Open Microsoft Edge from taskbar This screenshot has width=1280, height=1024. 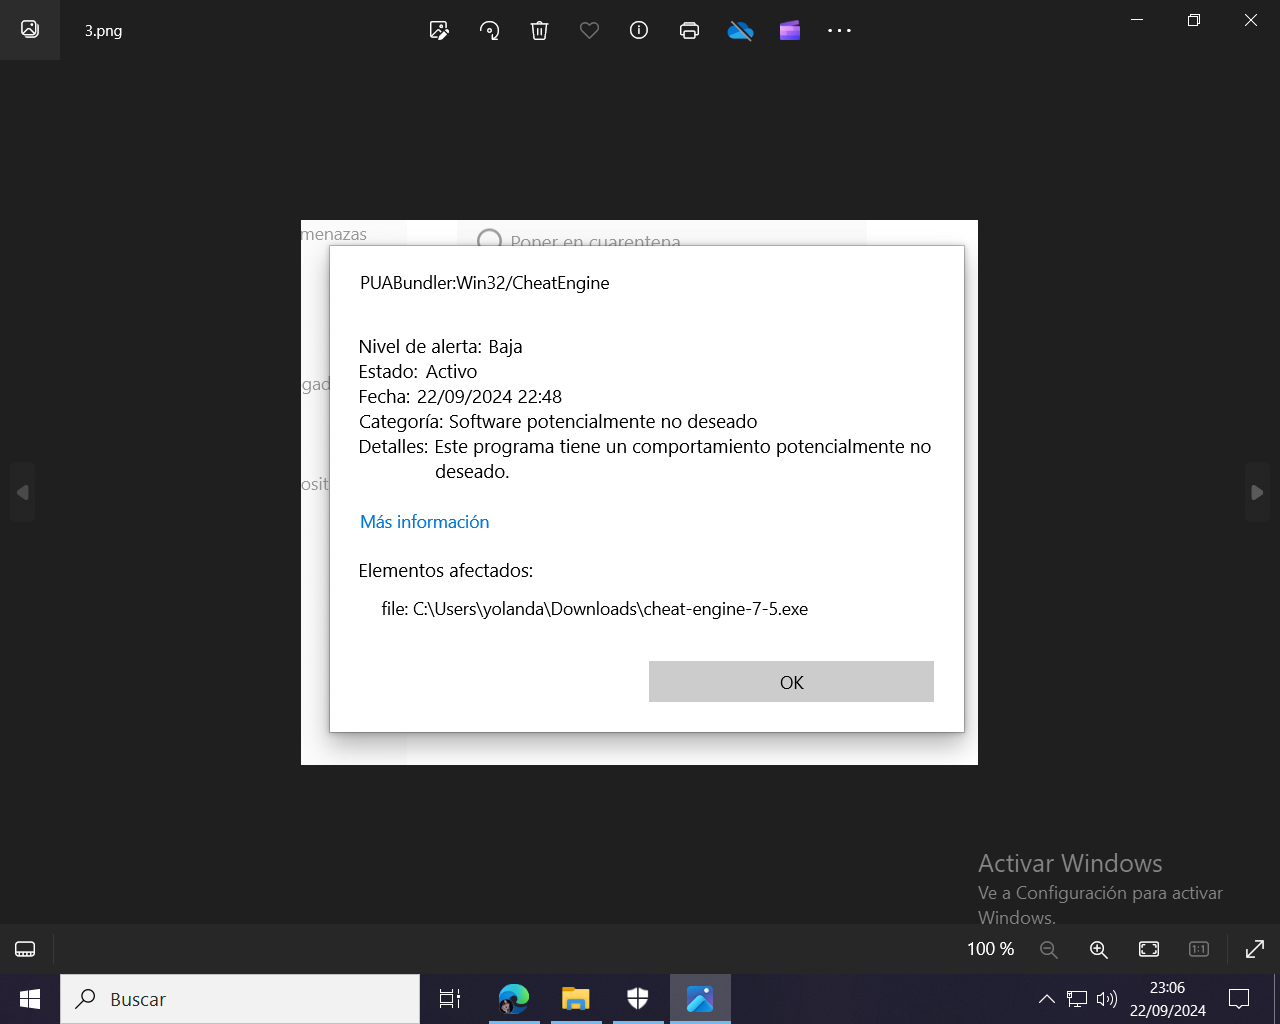tap(514, 999)
